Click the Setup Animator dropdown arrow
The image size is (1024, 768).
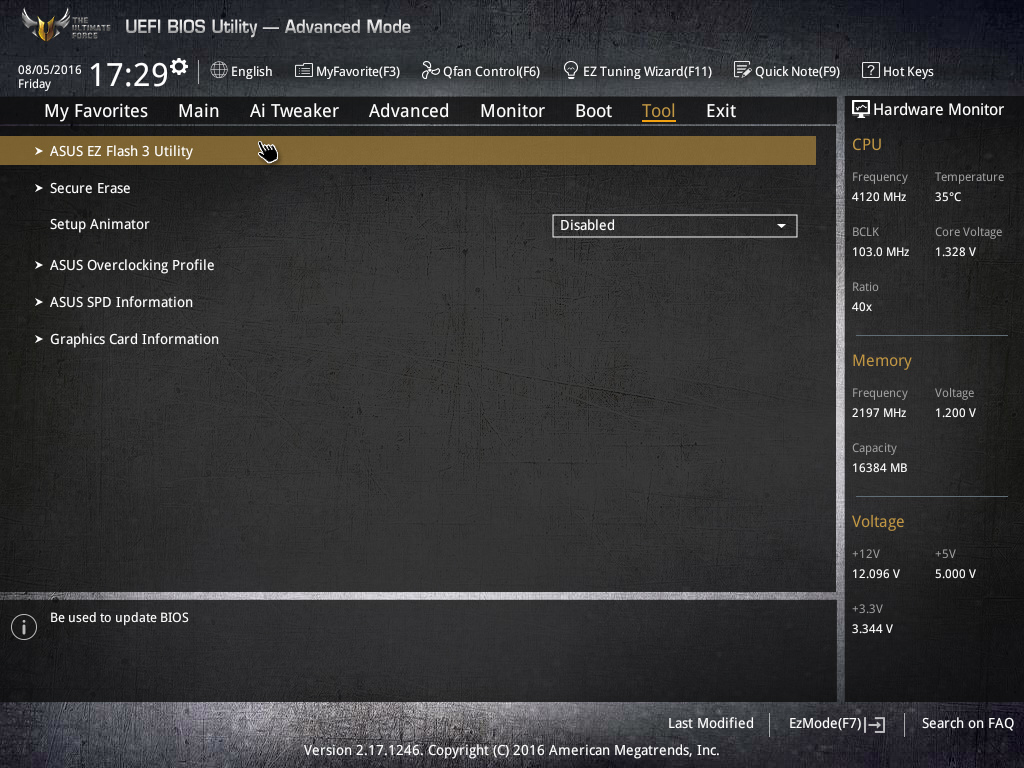coord(781,226)
